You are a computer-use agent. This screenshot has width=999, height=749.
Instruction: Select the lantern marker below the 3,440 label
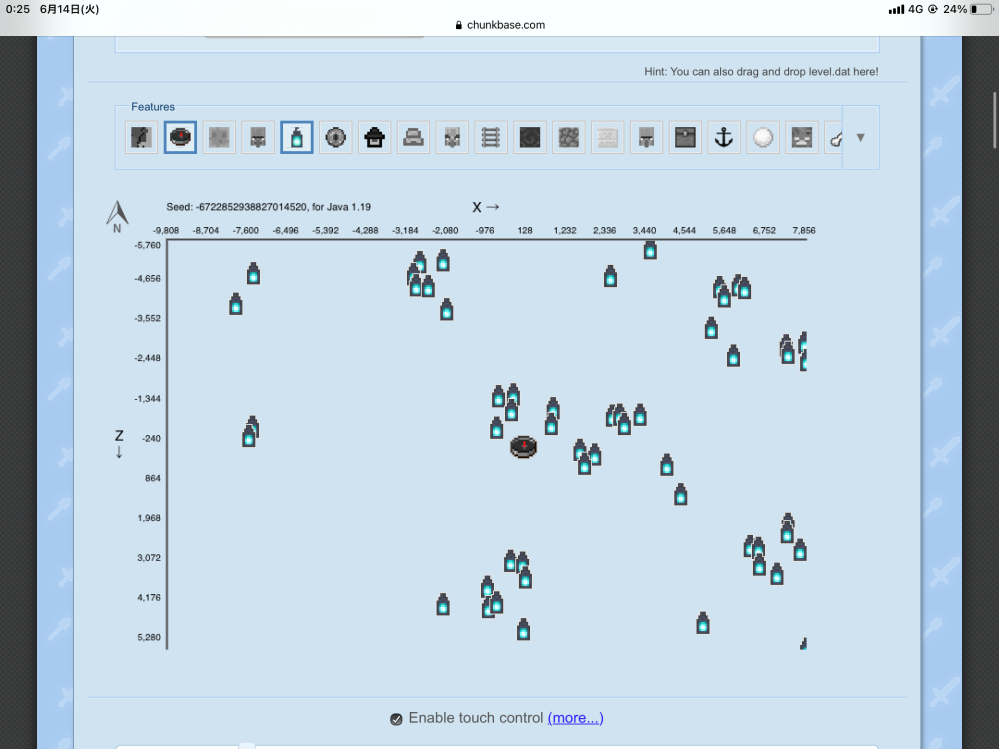(x=650, y=250)
